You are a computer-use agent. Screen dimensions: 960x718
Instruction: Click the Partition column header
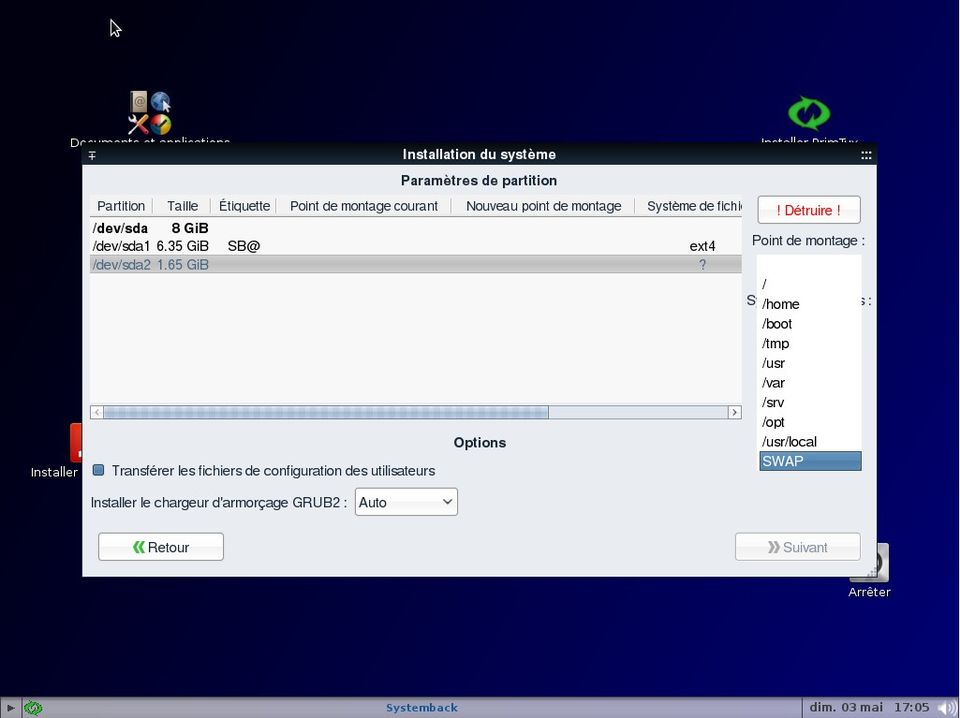point(120,206)
